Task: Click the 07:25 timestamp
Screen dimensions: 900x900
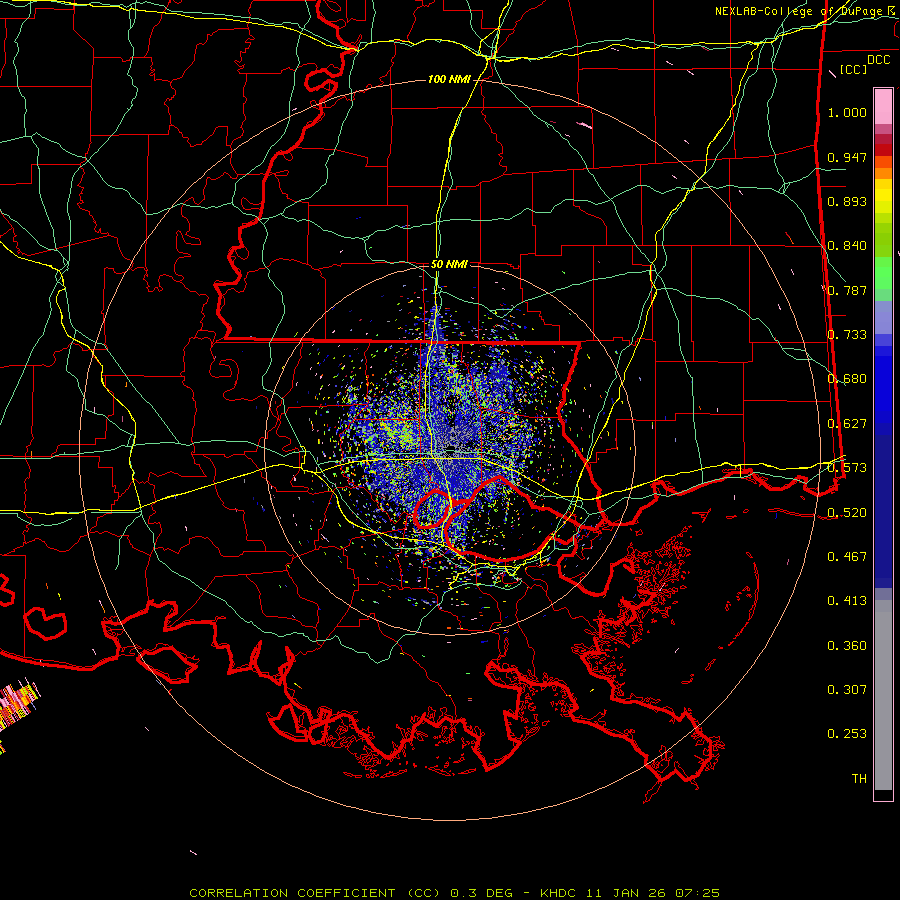Action: coord(697,893)
